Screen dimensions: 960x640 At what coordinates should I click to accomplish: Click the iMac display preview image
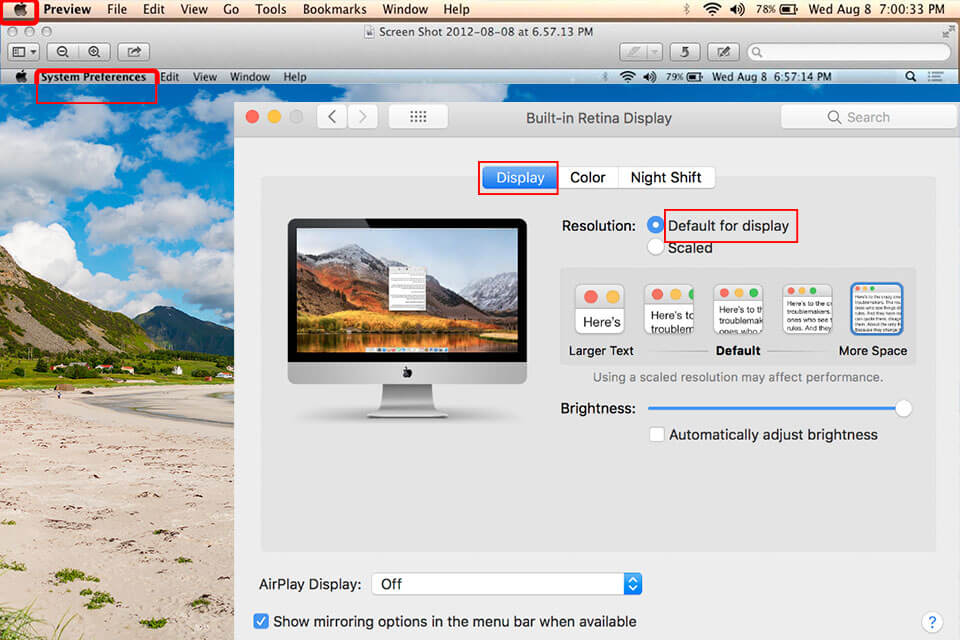point(407,318)
